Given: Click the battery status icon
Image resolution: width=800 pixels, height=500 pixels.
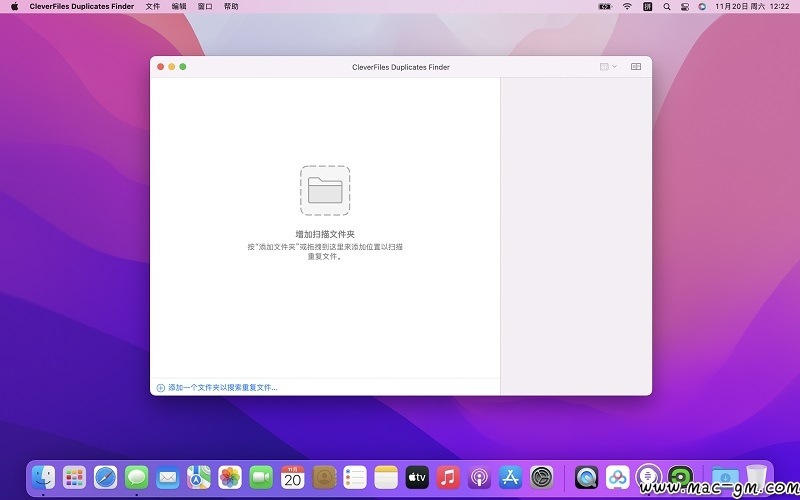Looking at the screenshot, I should pyautogui.click(x=605, y=7).
